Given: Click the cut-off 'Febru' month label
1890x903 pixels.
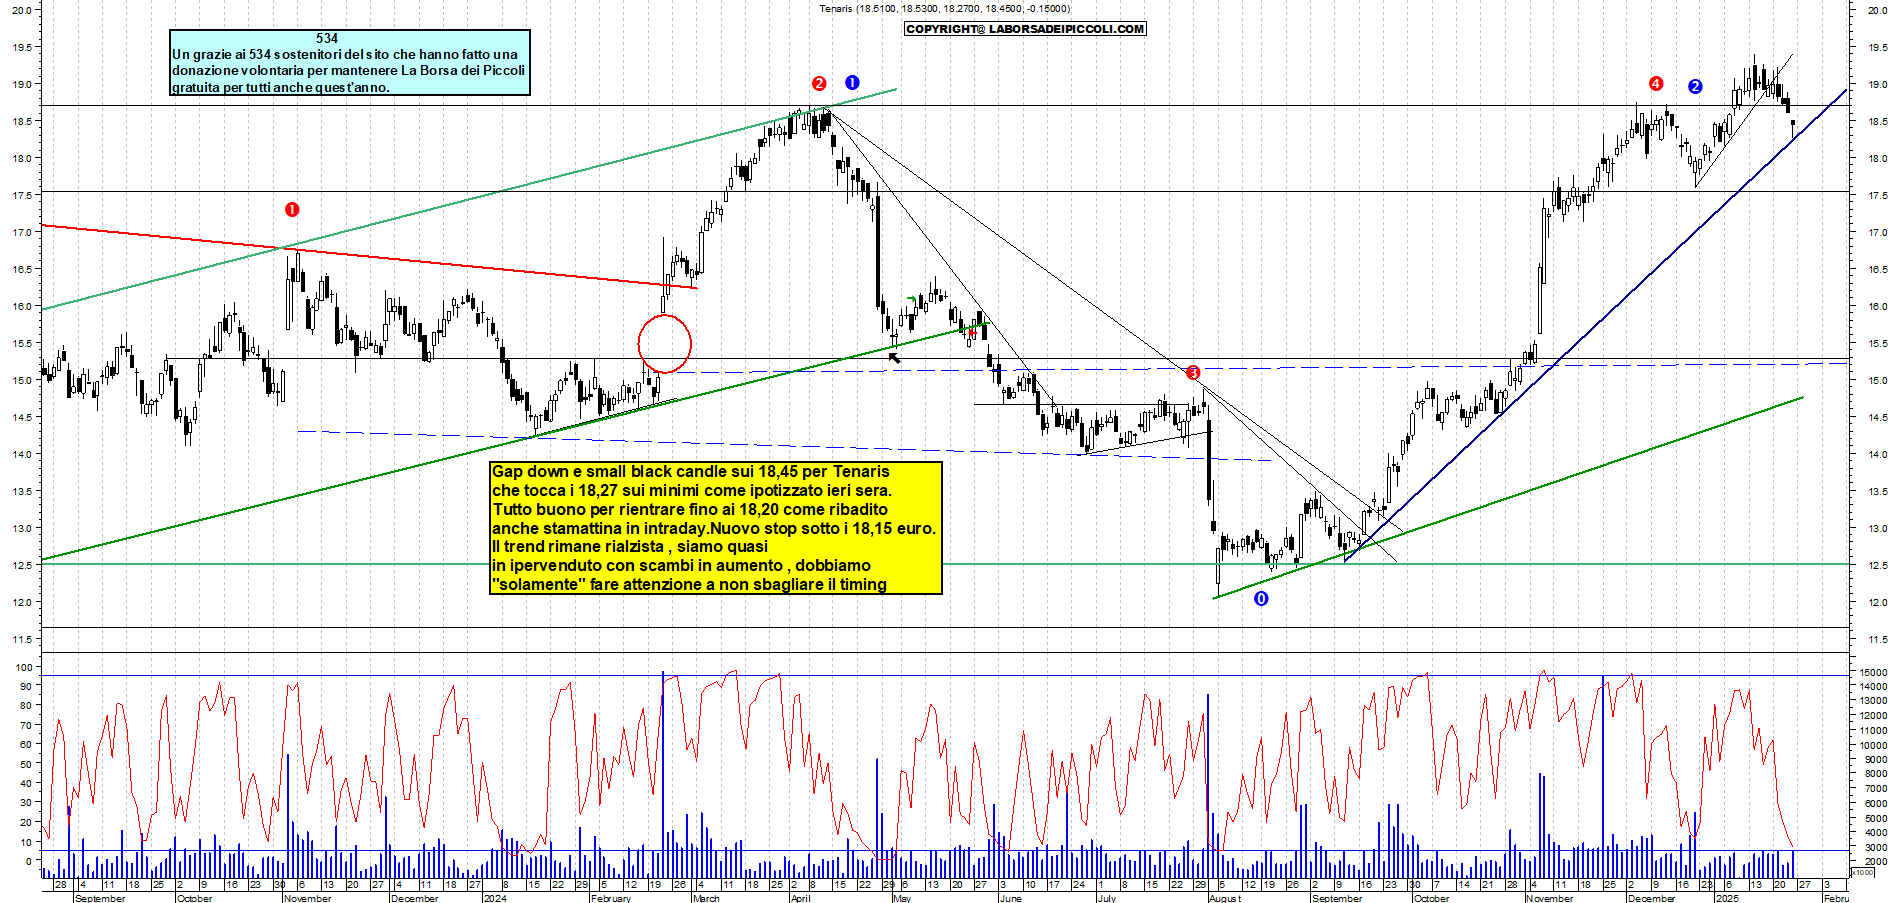Looking at the screenshot, I should [x=1836, y=898].
